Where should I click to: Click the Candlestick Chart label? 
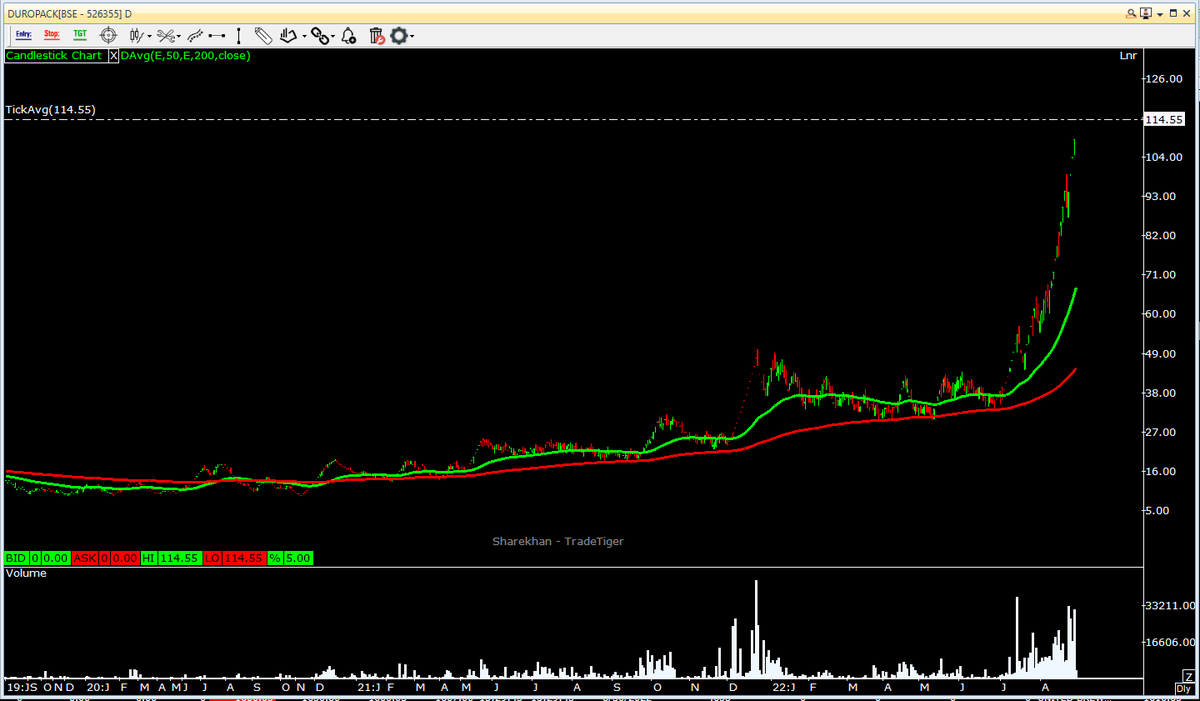[x=52, y=56]
